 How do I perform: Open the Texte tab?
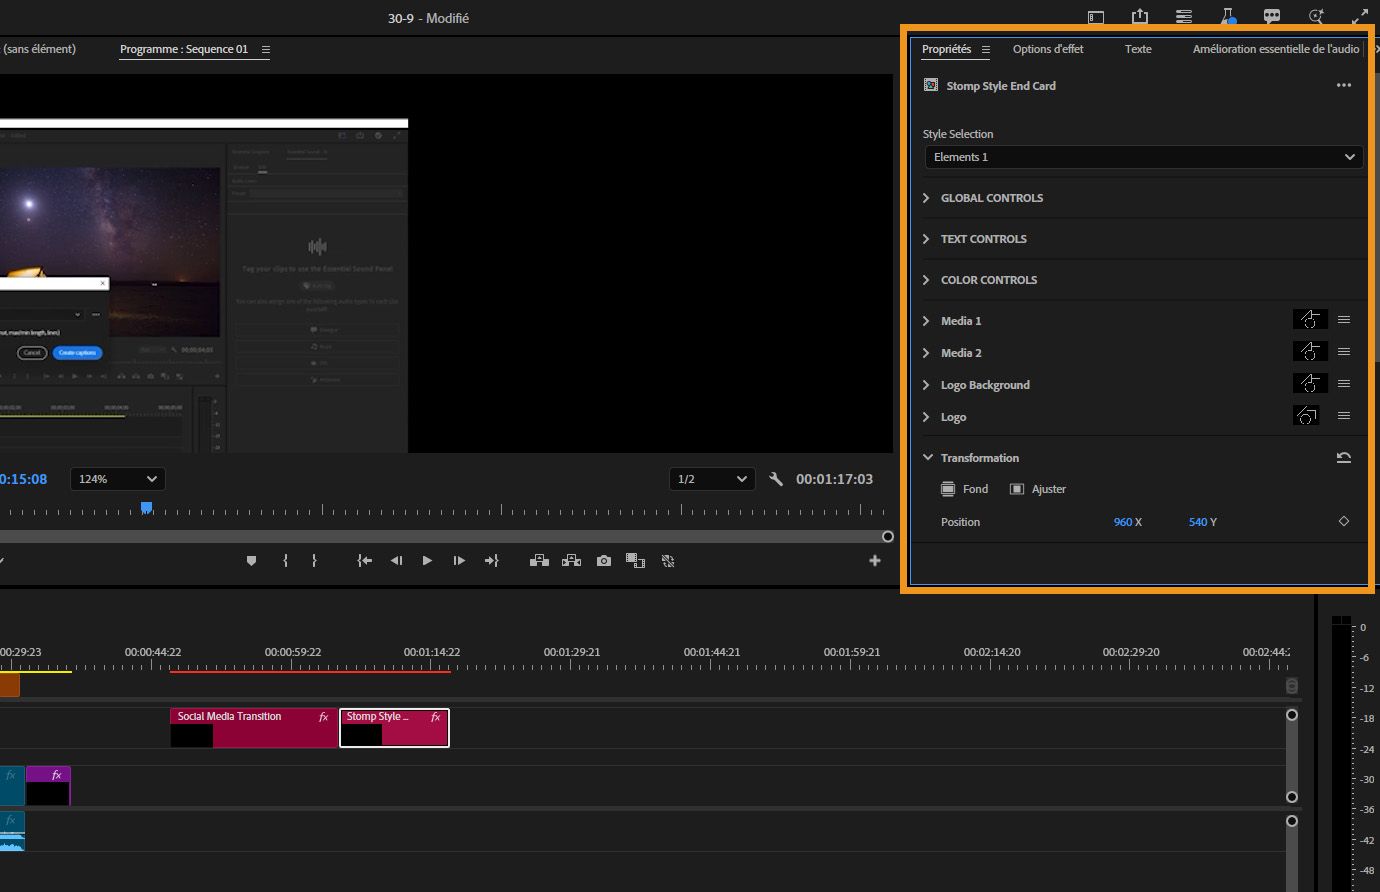(x=1137, y=49)
